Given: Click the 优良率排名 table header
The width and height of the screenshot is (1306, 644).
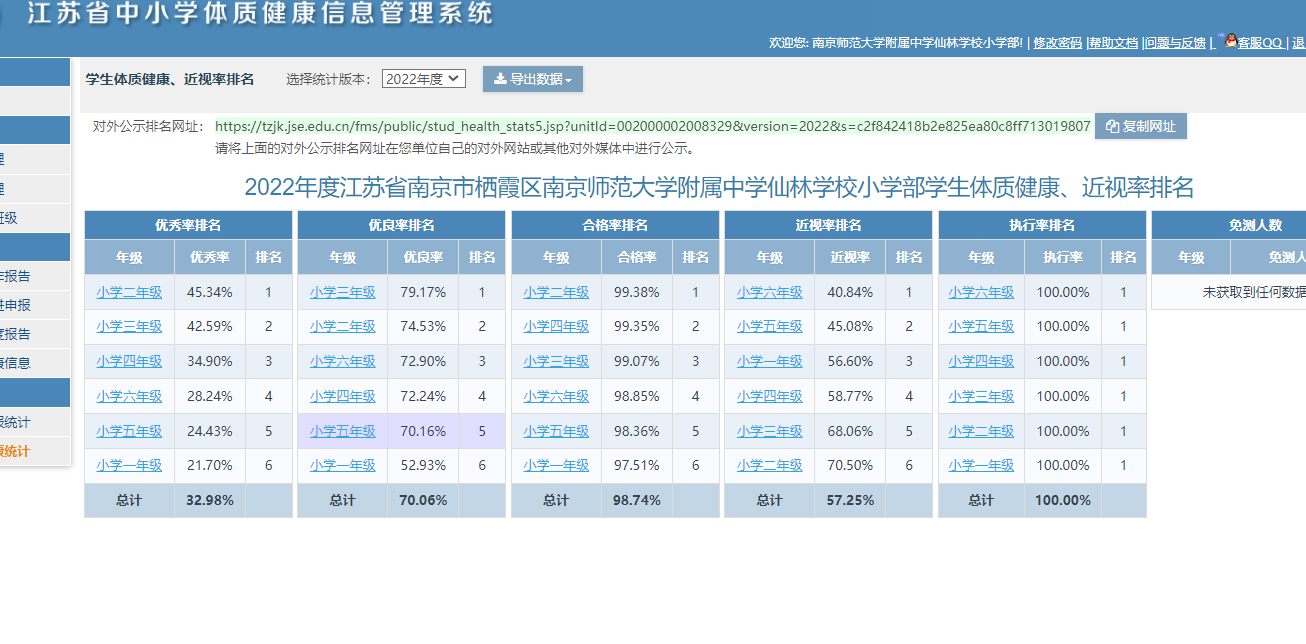Looking at the screenshot, I should pos(402,225).
